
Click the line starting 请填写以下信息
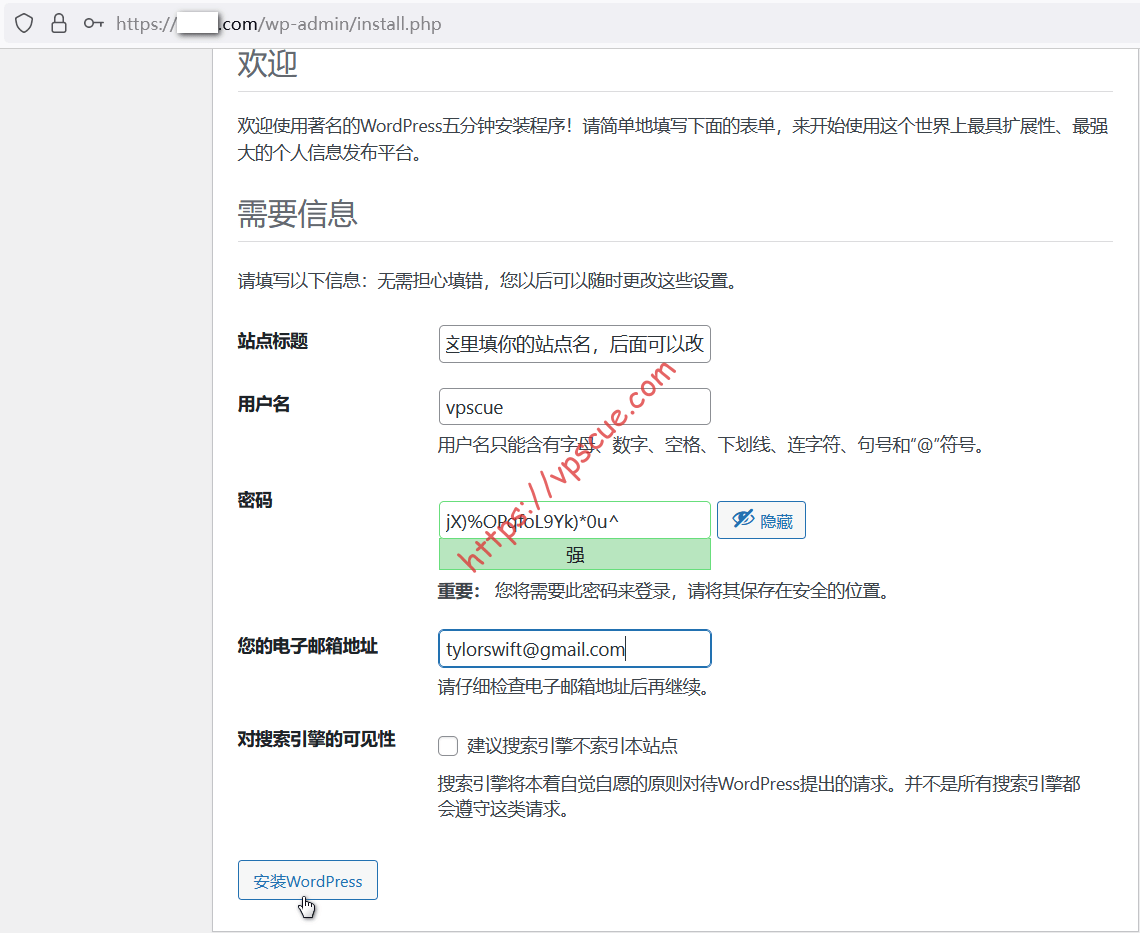pos(489,281)
